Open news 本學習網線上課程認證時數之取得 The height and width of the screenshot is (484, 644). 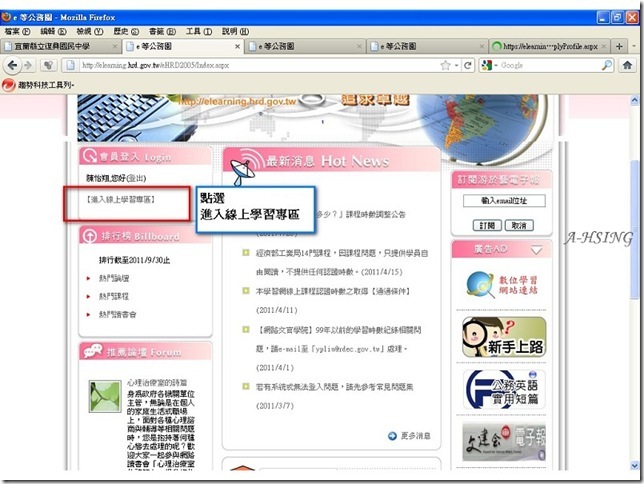click(333, 291)
